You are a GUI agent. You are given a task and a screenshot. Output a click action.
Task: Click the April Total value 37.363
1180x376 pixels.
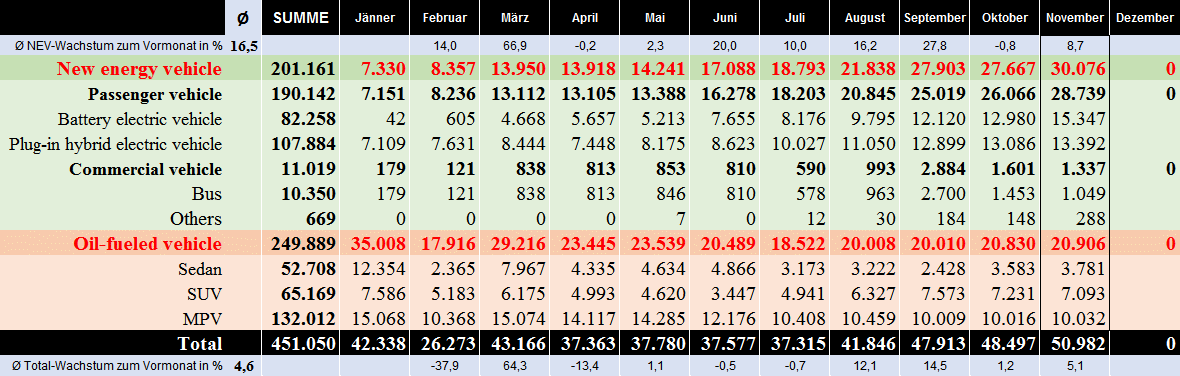(x=587, y=344)
